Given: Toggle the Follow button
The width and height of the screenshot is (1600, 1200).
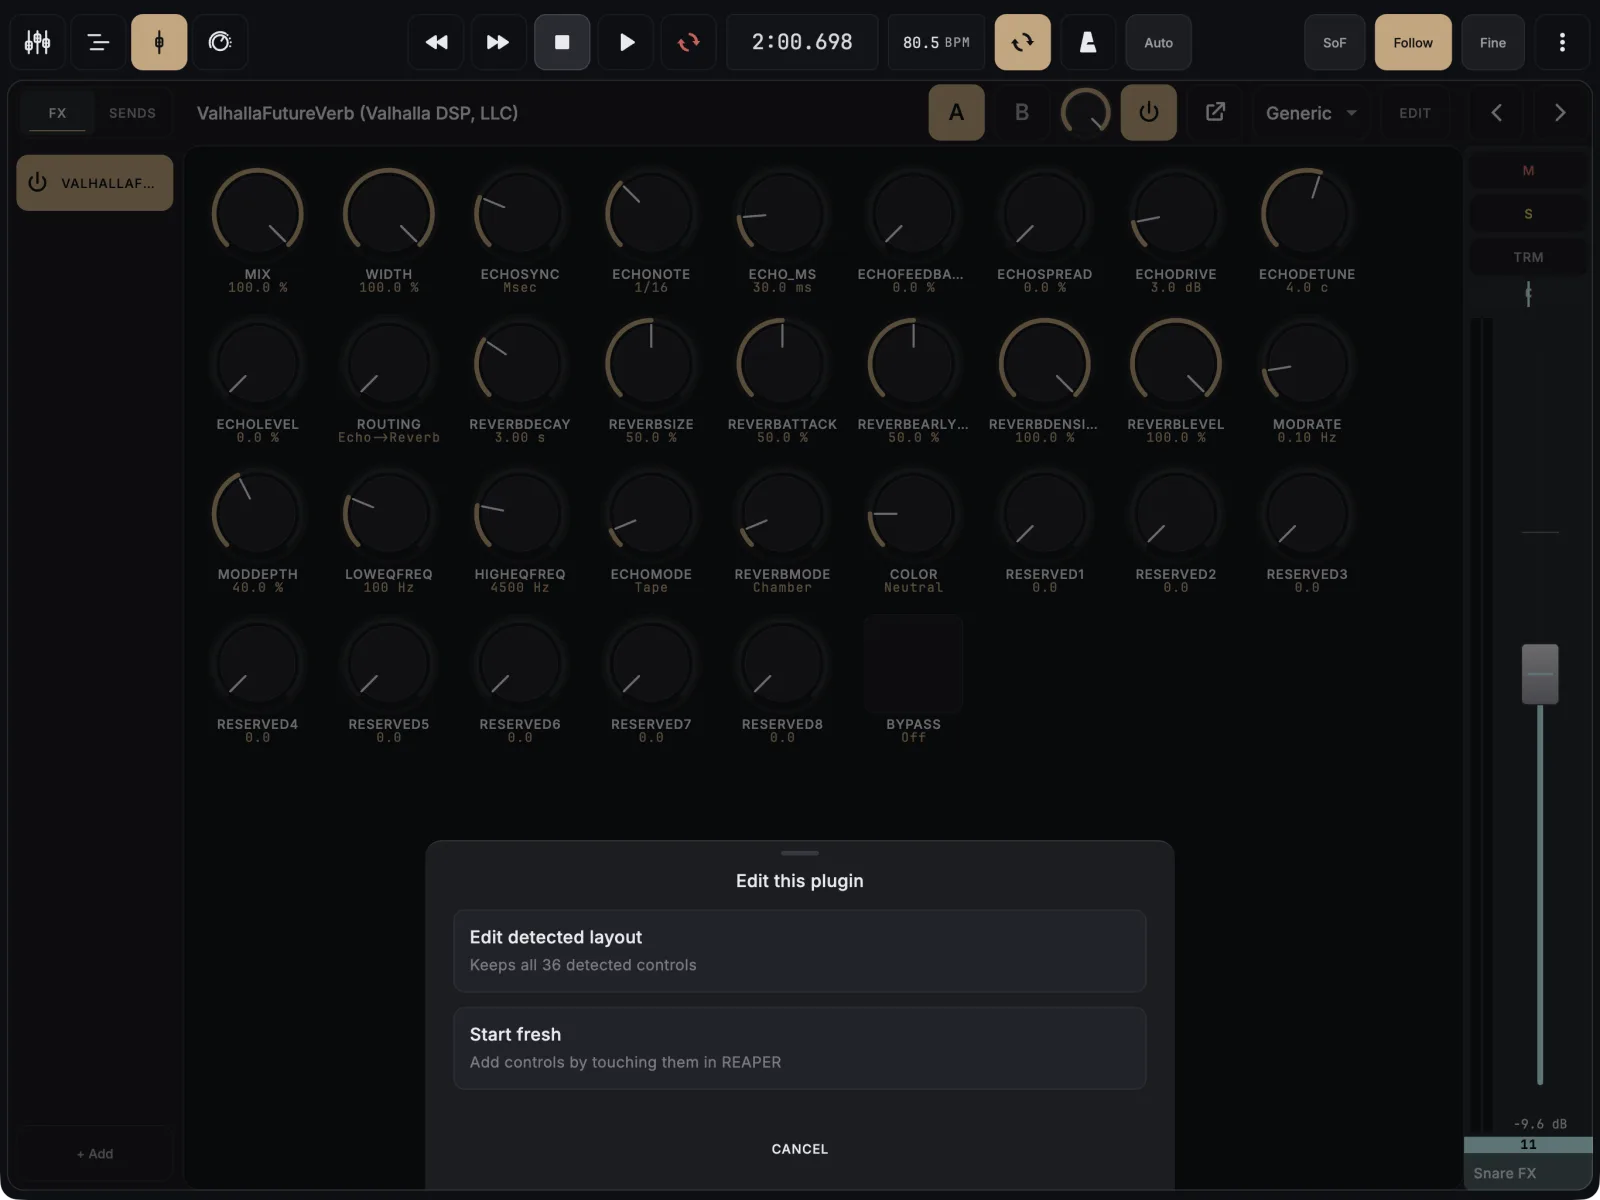Looking at the screenshot, I should click(x=1413, y=42).
